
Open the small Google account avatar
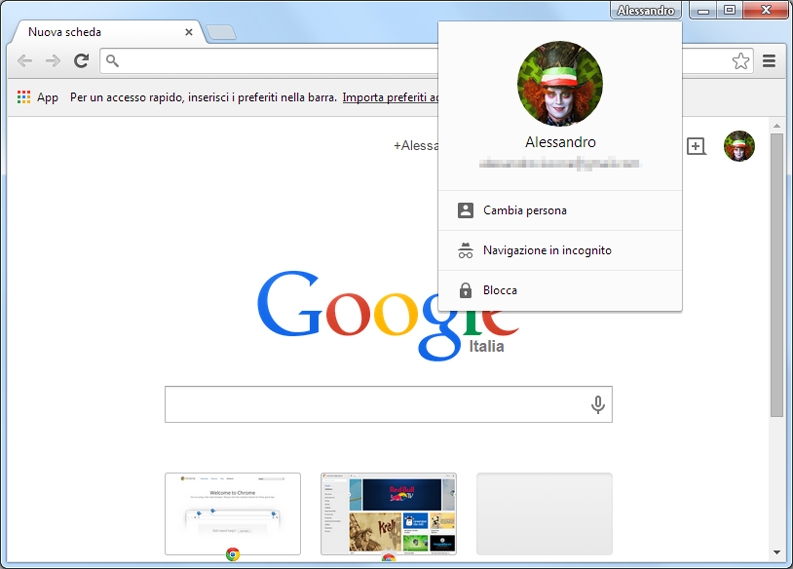pos(739,146)
